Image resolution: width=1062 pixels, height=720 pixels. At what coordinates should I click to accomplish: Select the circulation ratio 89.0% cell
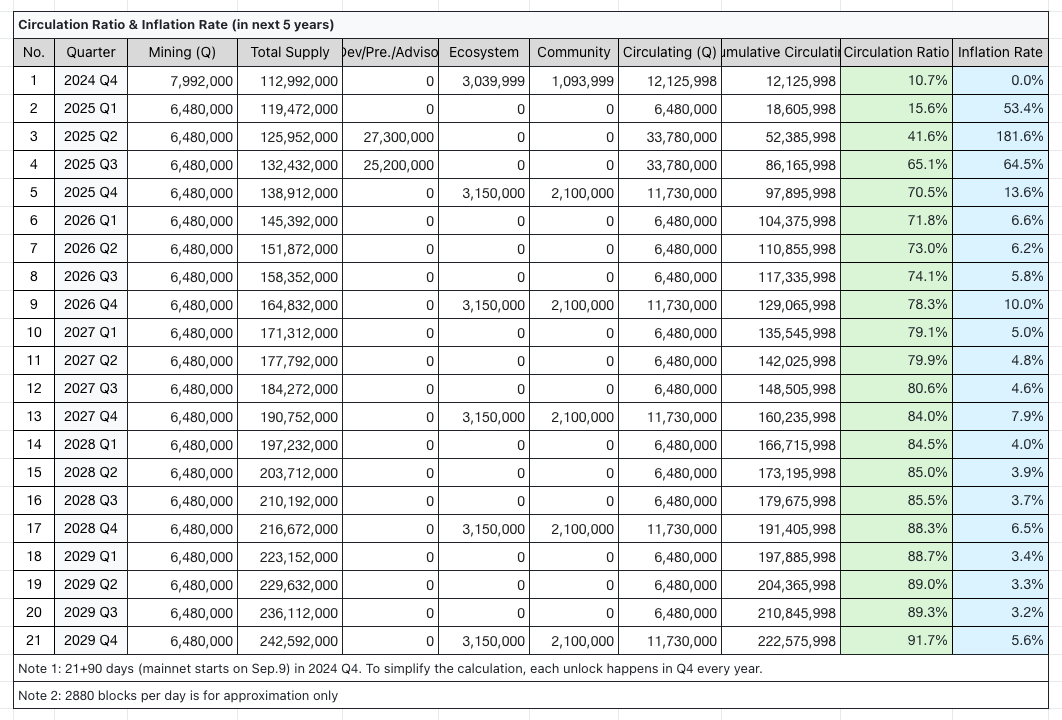coord(896,585)
